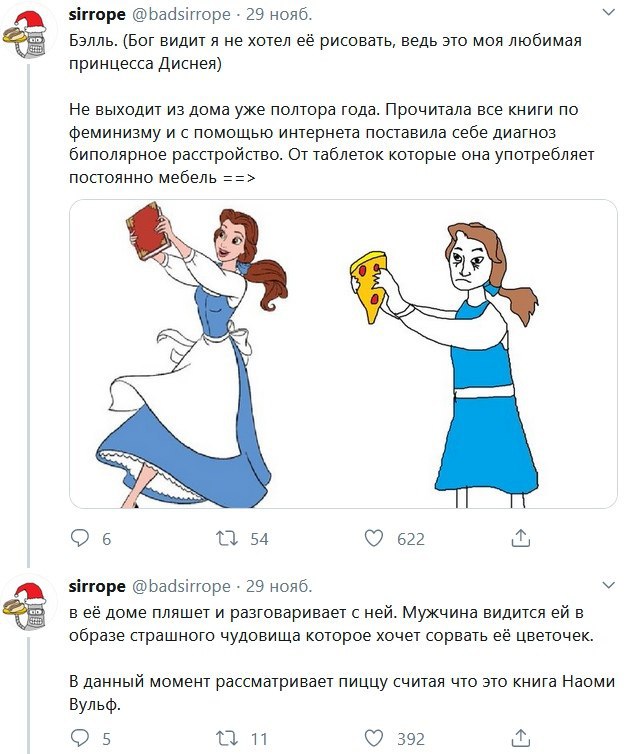Like the second tweet with 392 likes
Viewport: 631px width, 754px height.
point(374,738)
